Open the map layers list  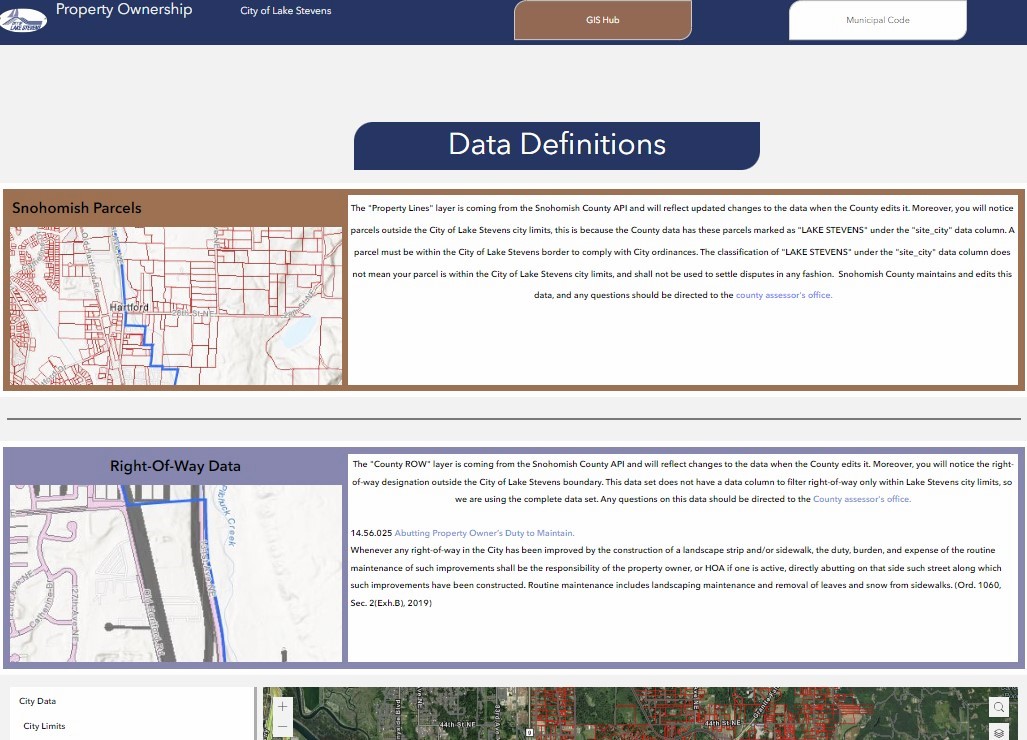(998, 732)
